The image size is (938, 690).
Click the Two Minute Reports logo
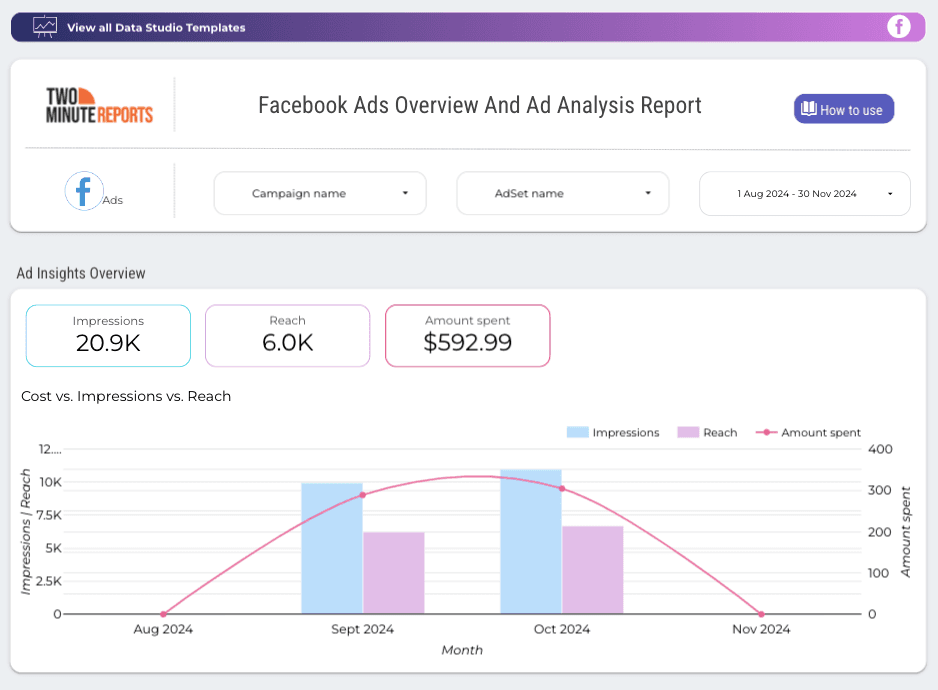(x=101, y=105)
